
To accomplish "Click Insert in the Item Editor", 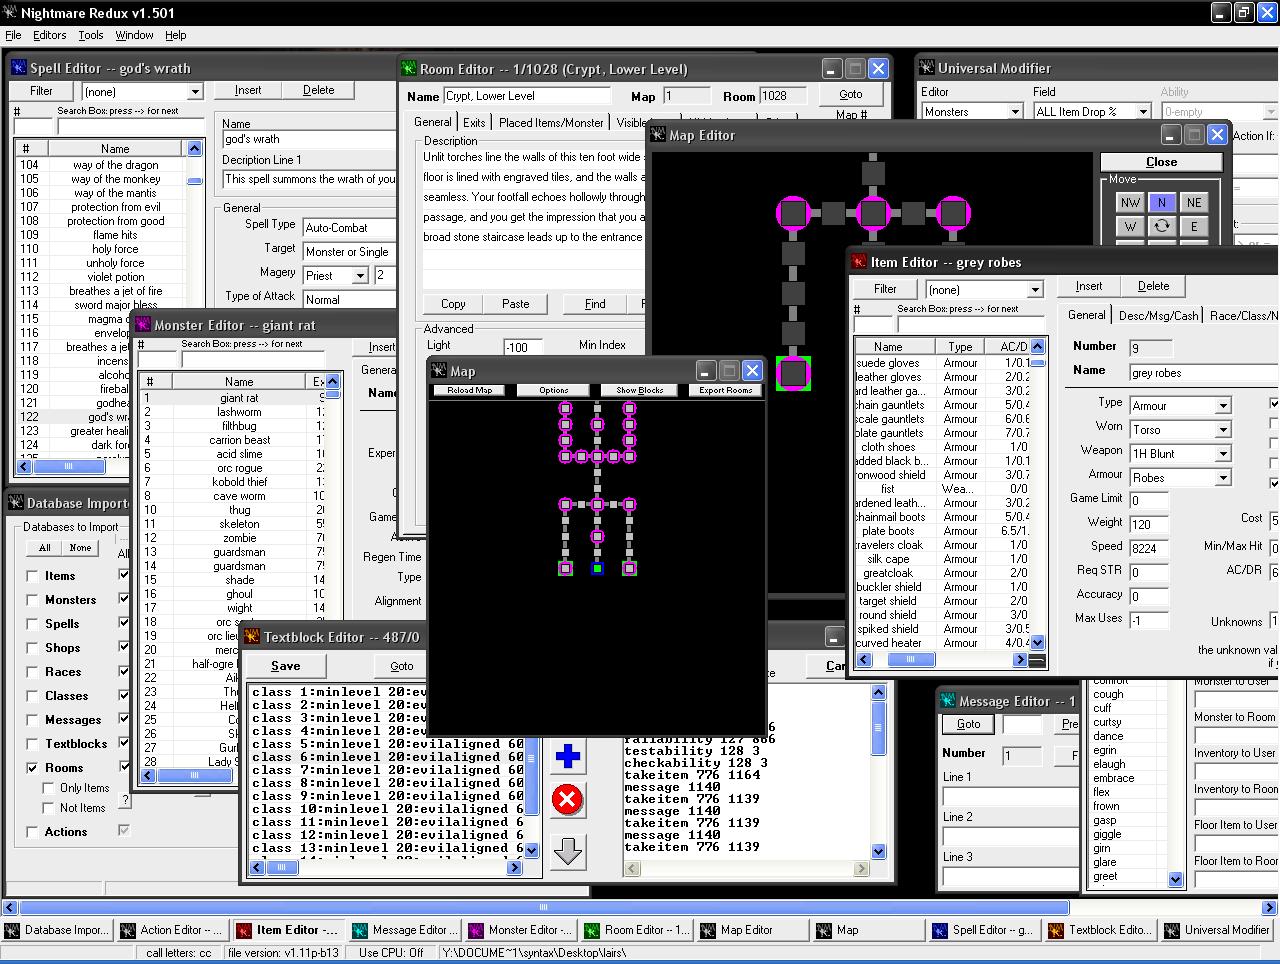I will click(1088, 286).
